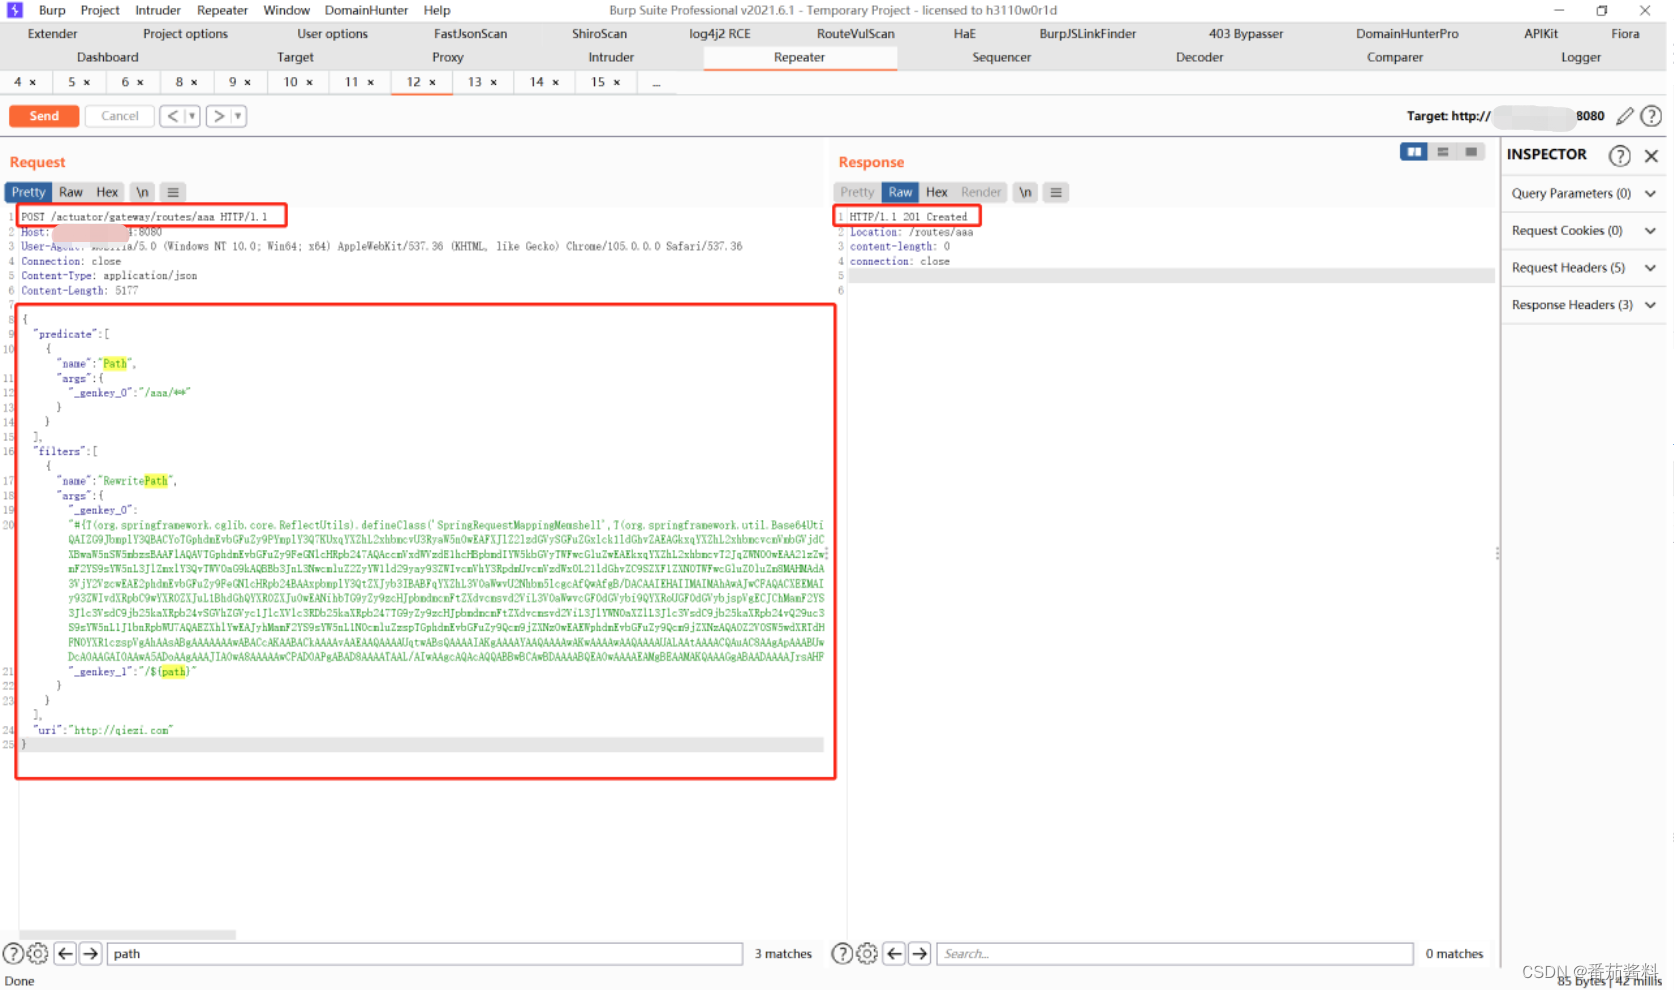Open the 403 Bypasser tab

pyautogui.click(x=1245, y=33)
